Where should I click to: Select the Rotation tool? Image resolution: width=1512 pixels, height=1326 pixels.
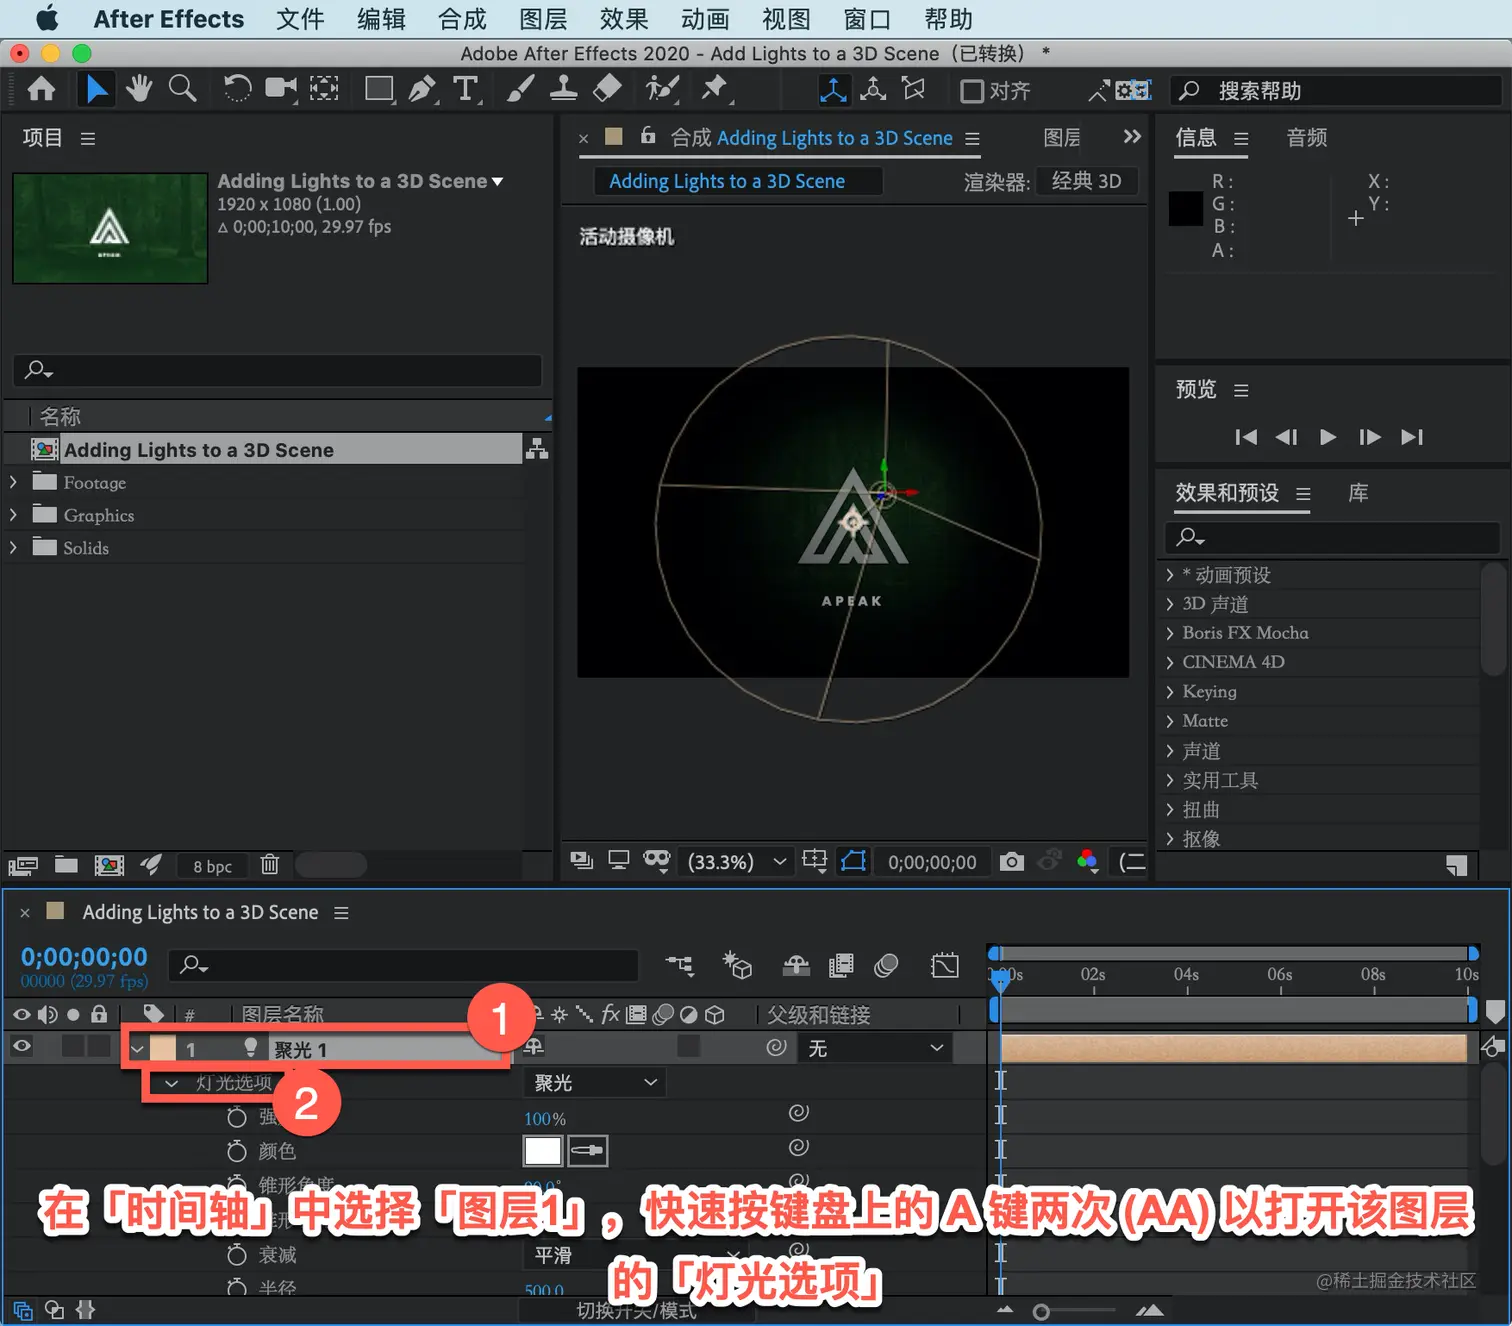pyautogui.click(x=237, y=89)
